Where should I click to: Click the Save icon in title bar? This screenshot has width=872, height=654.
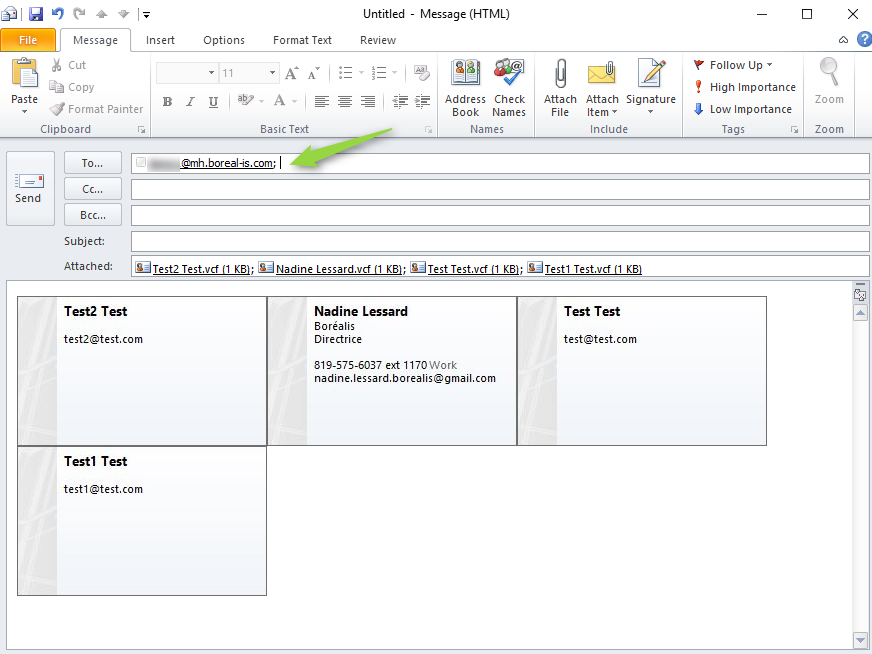click(x=36, y=14)
